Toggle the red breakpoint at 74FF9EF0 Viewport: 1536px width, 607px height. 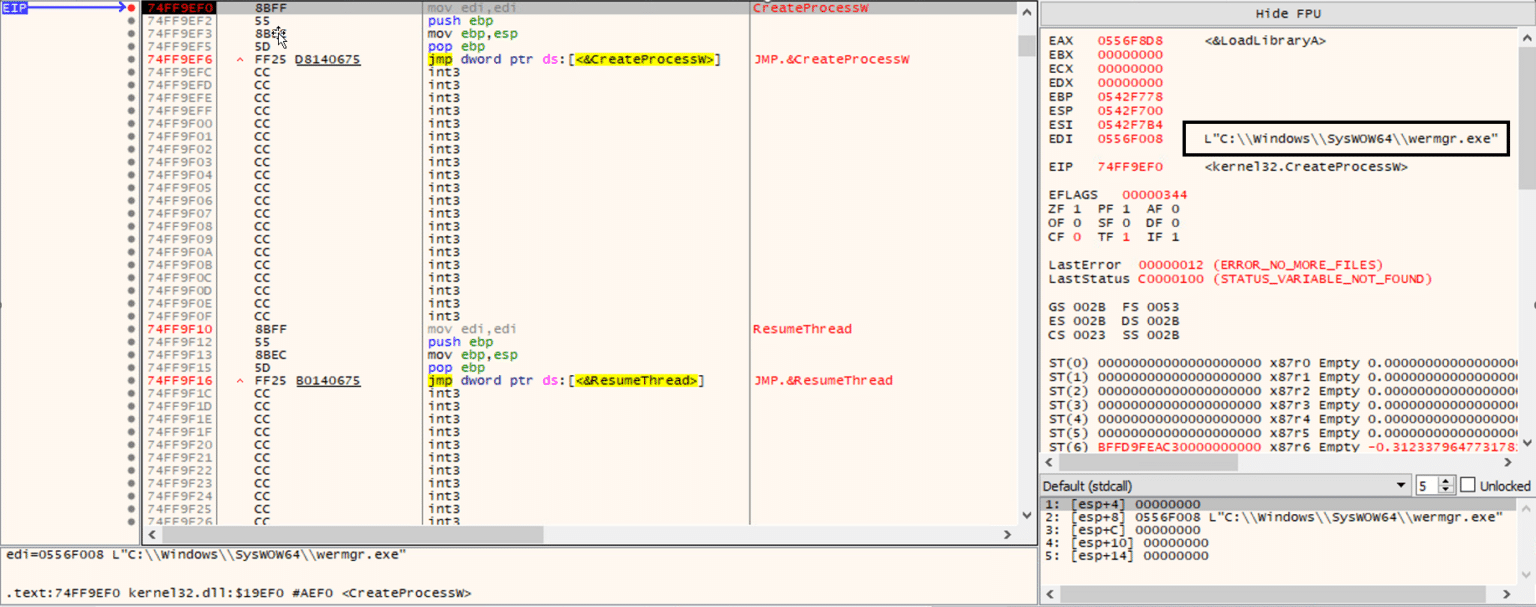click(x=130, y=7)
